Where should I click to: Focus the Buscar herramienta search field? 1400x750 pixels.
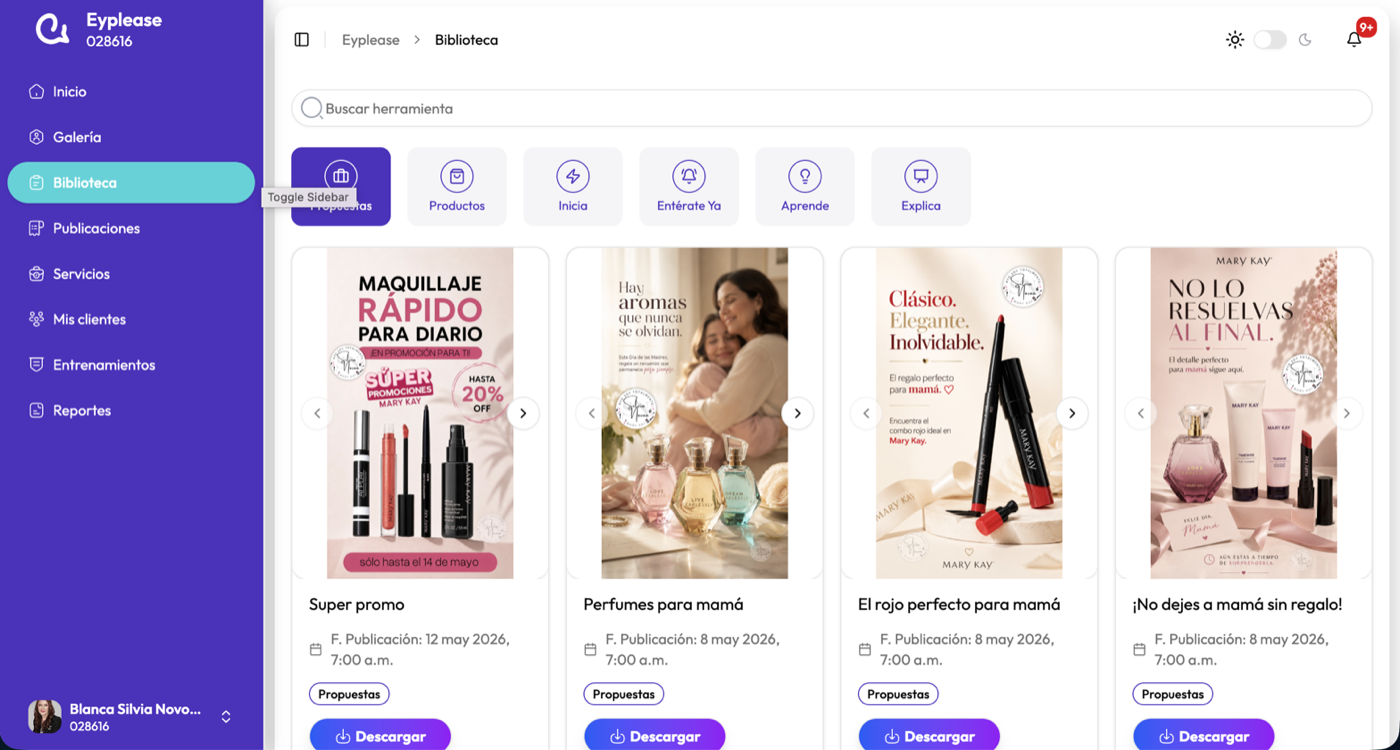pyautogui.click(x=832, y=108)
